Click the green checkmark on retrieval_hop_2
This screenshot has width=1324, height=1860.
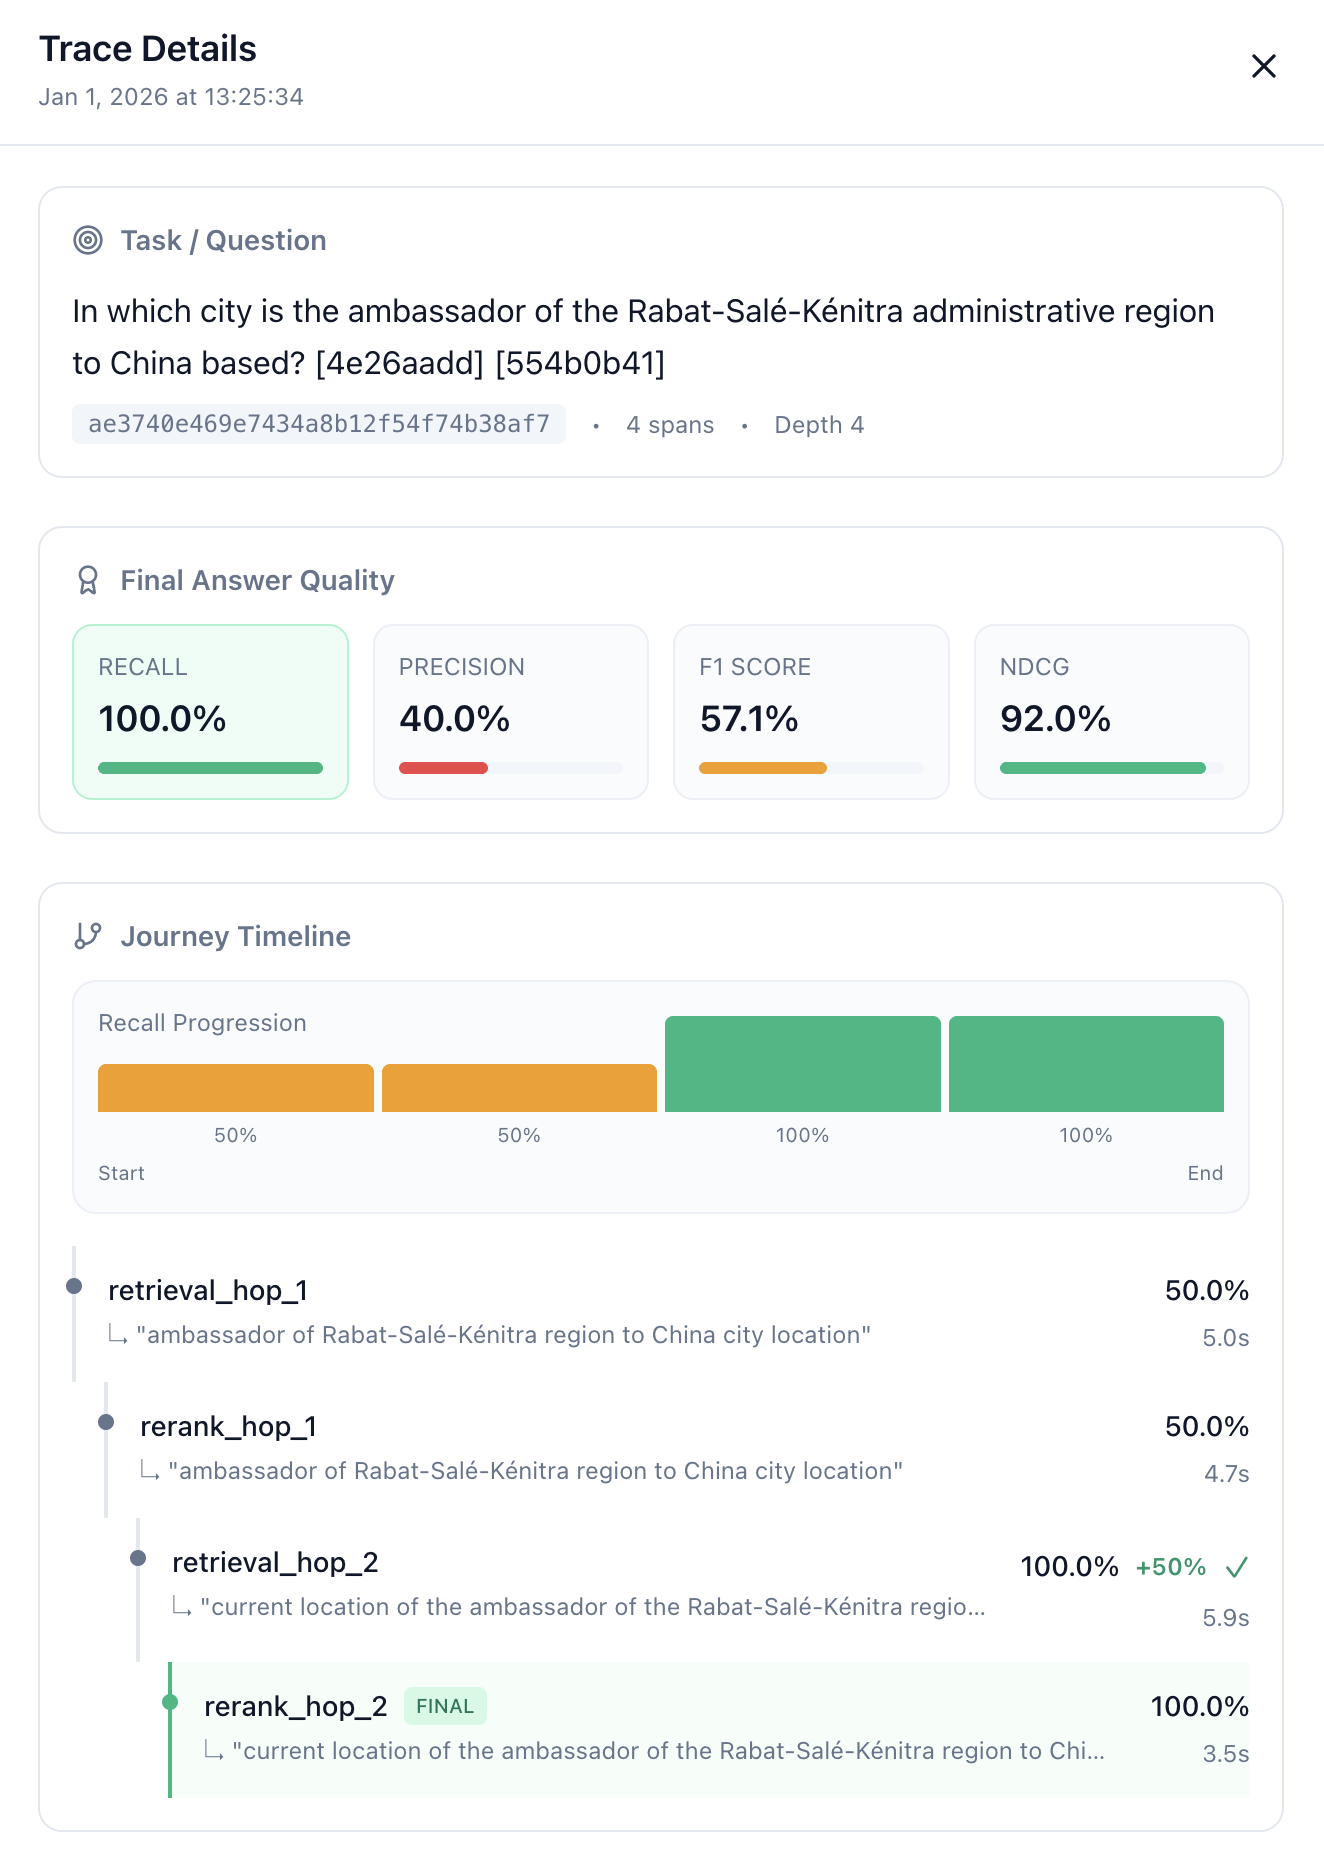click(x=1236, y=1567)
